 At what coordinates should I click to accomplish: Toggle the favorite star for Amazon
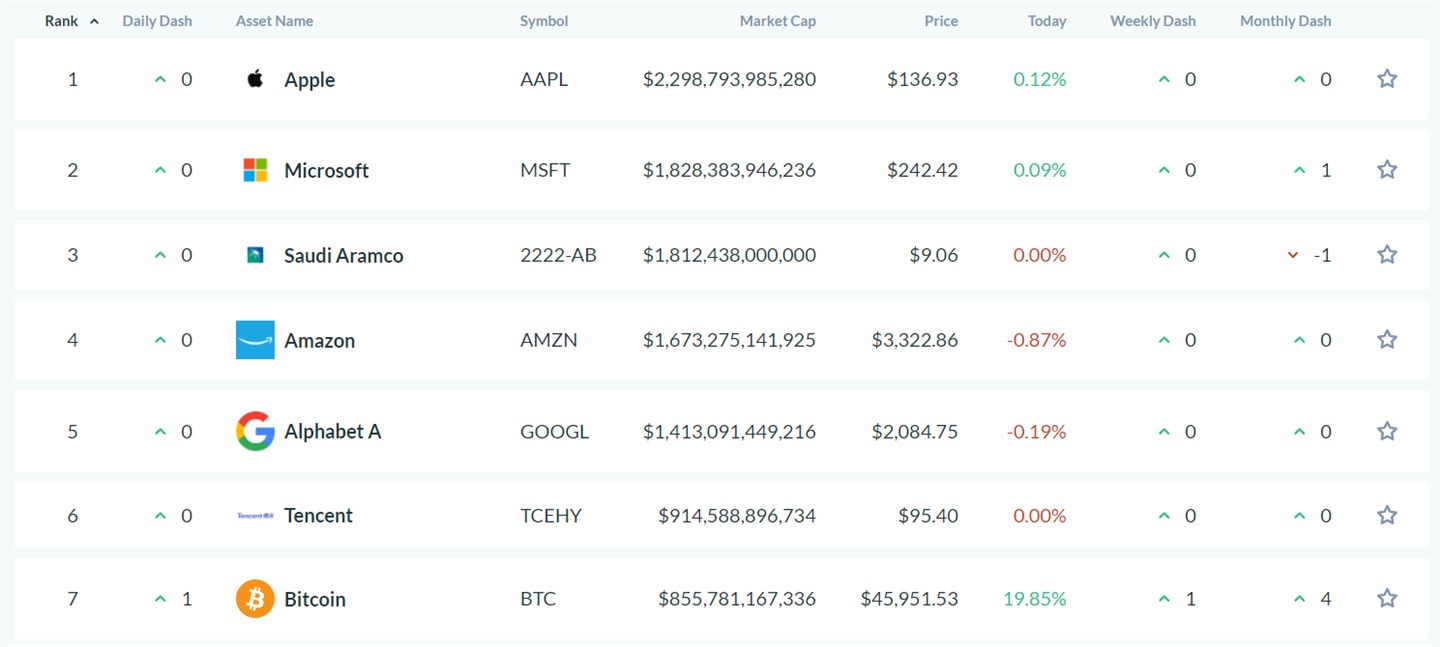point(1387,339)
